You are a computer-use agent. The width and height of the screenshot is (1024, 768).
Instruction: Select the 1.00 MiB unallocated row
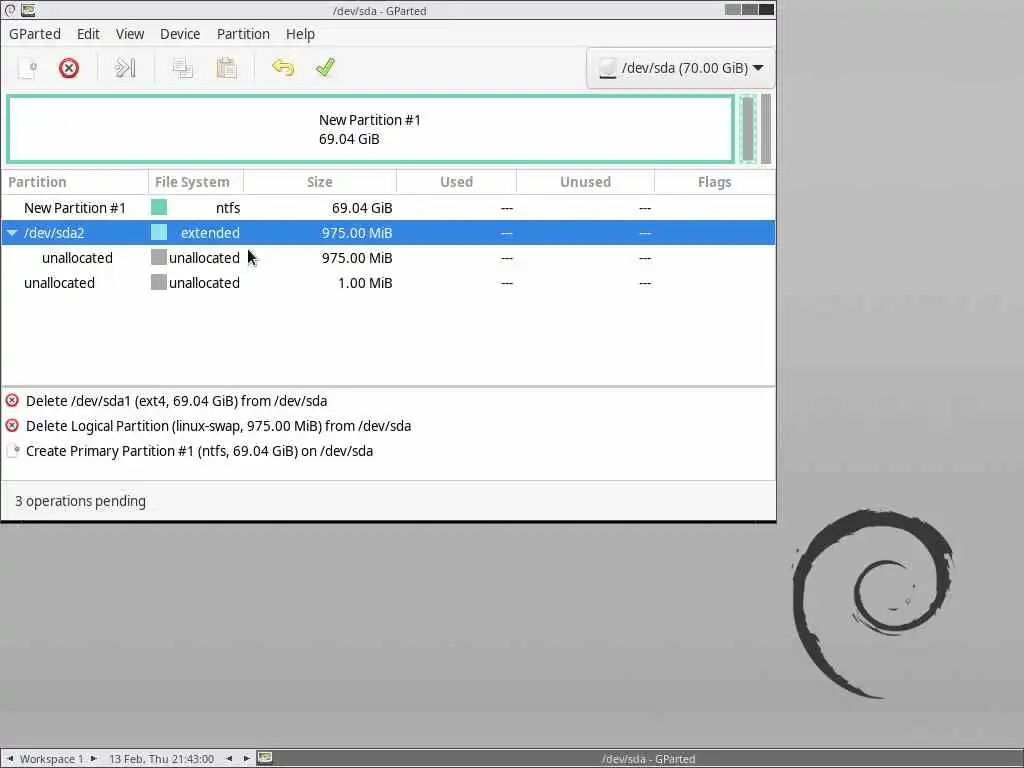pos(388,283)
